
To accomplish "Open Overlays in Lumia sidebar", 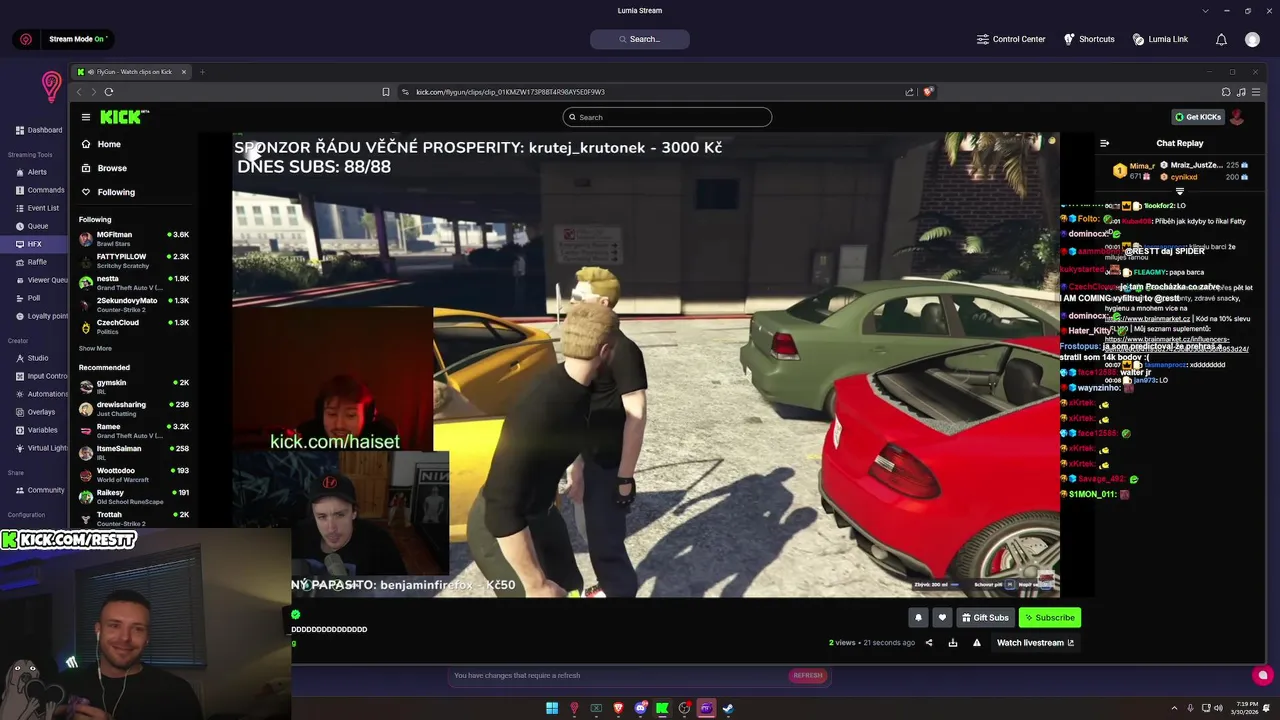I will coord(35,412).
